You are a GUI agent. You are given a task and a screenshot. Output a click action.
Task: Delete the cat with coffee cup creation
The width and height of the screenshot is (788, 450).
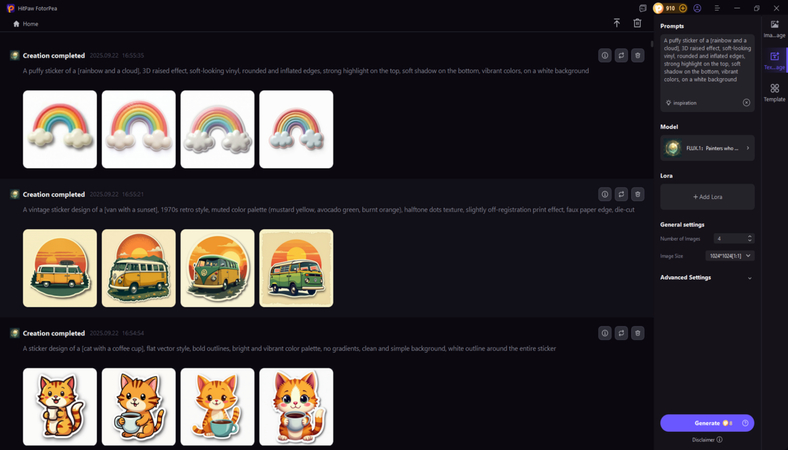(x=638, y=333)
